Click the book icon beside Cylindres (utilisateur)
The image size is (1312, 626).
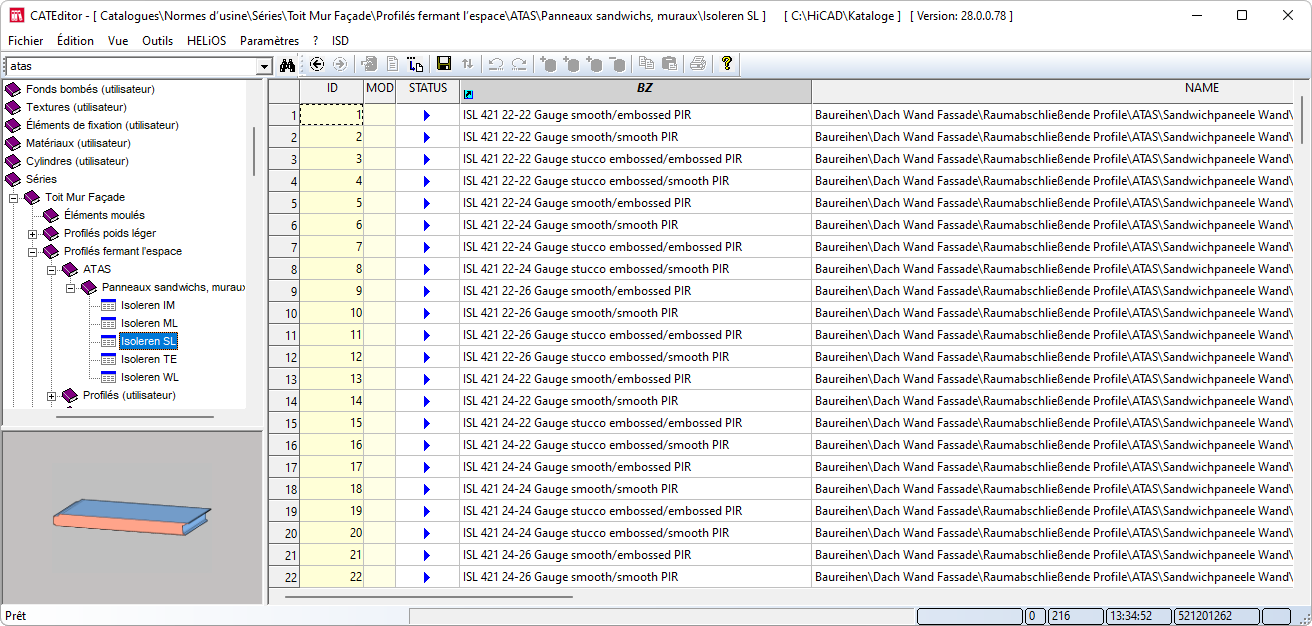pyautogui.click(x=13, y=161)
